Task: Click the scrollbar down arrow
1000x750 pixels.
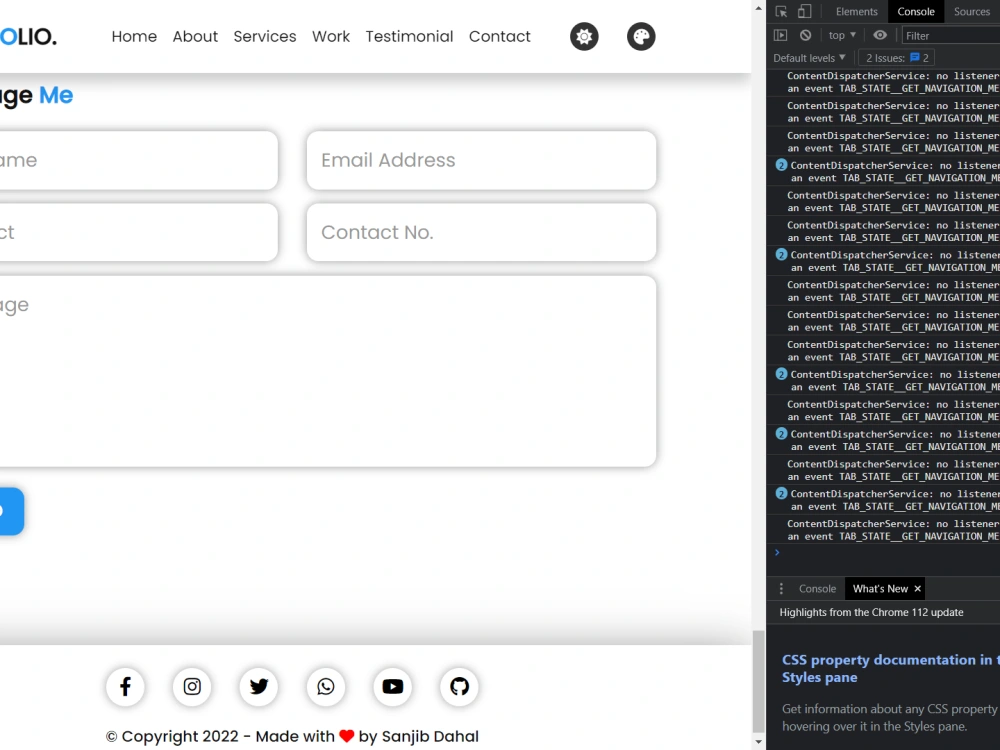Action: (758, 742)
